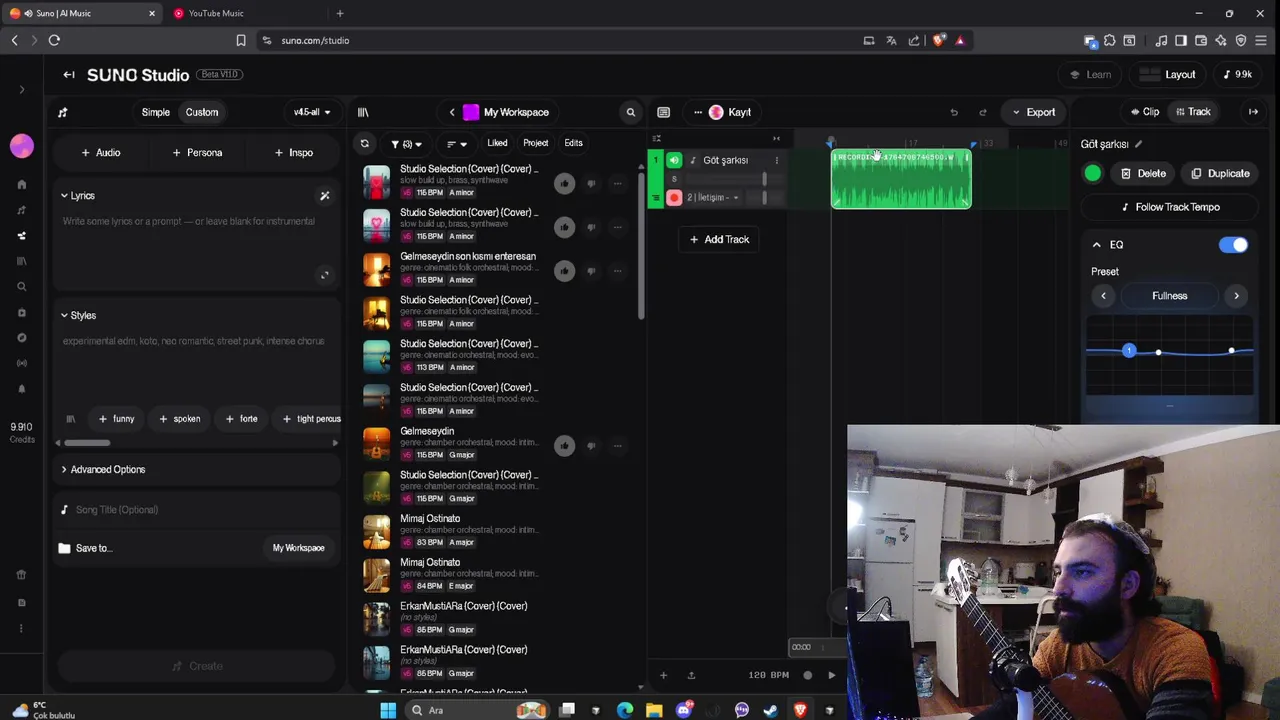The width and height of the screenshot is (1280, 720).
Task: Open the v4.5-all model dropdown
Action: click(312, 112)
